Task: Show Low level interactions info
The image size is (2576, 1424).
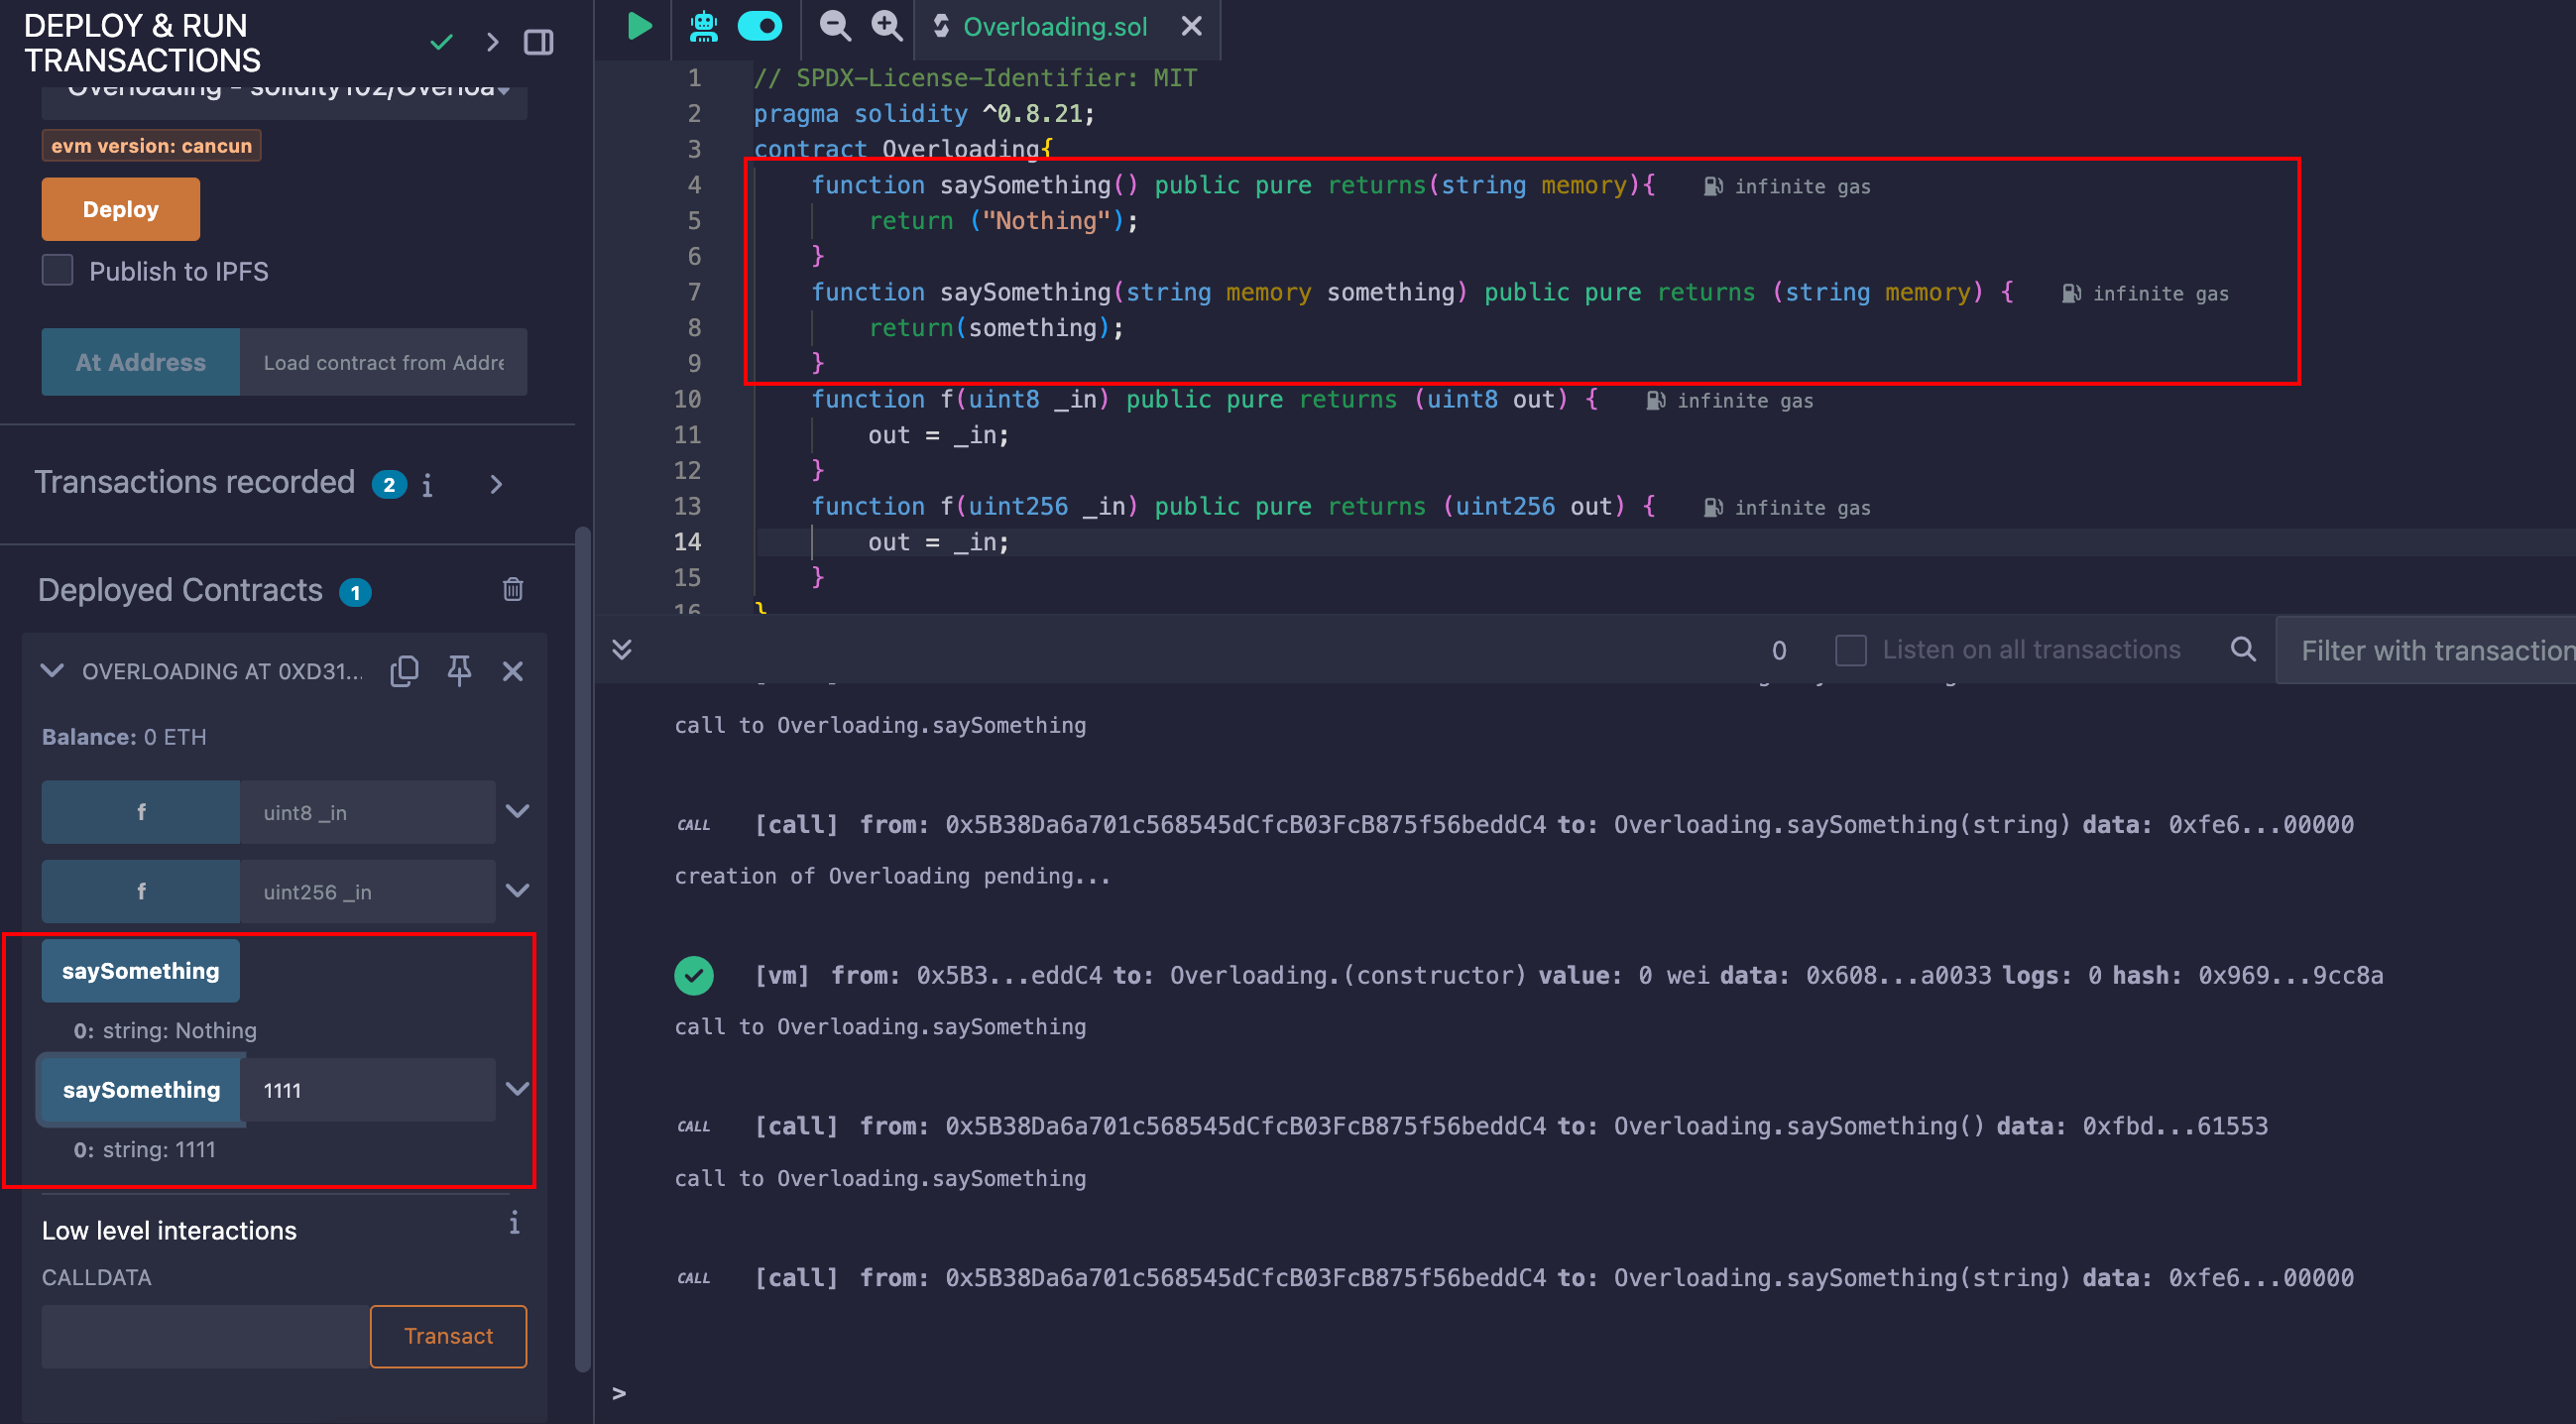Action: (514, 1223)
